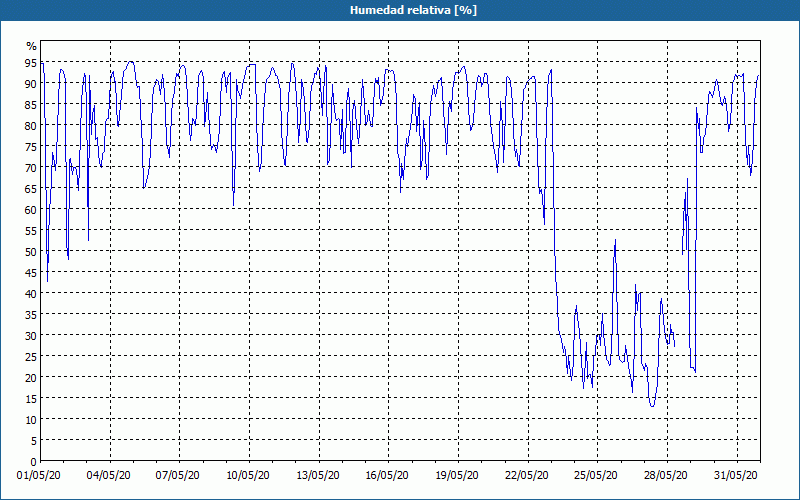Click the 'Humedad relativa [%]' chart title

point(413,10)
